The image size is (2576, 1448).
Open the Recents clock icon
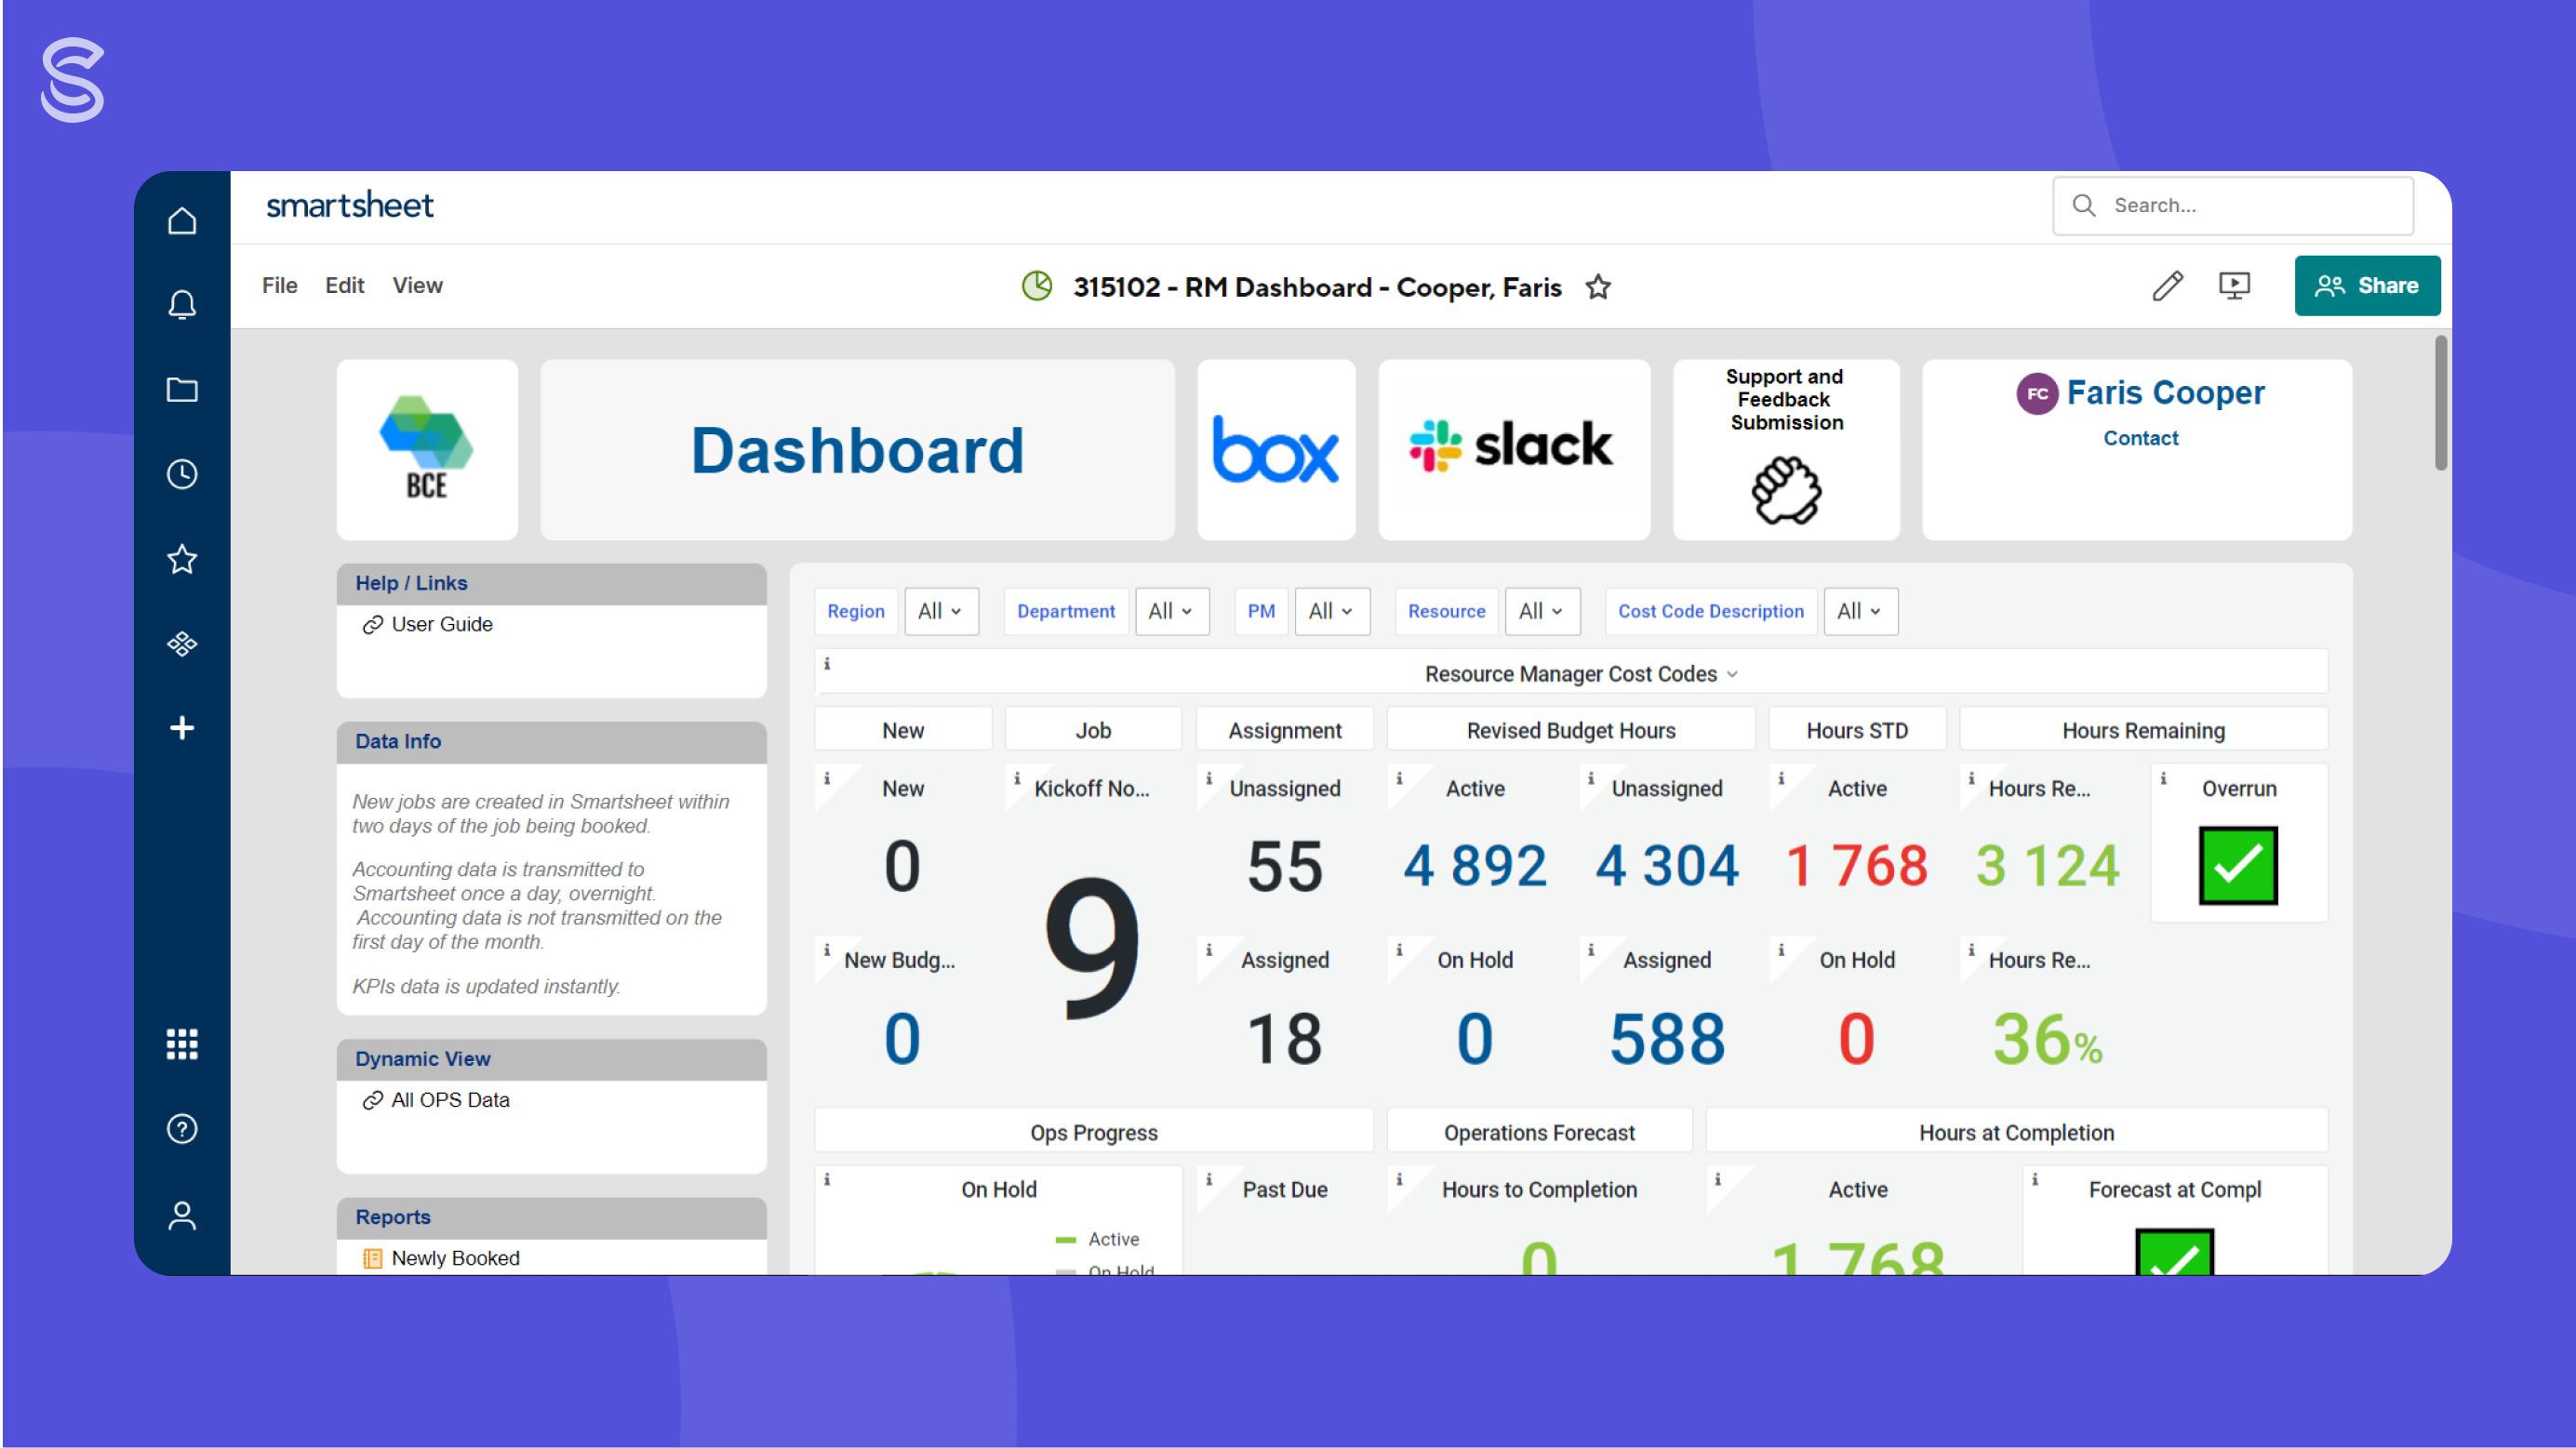[181, 474]
